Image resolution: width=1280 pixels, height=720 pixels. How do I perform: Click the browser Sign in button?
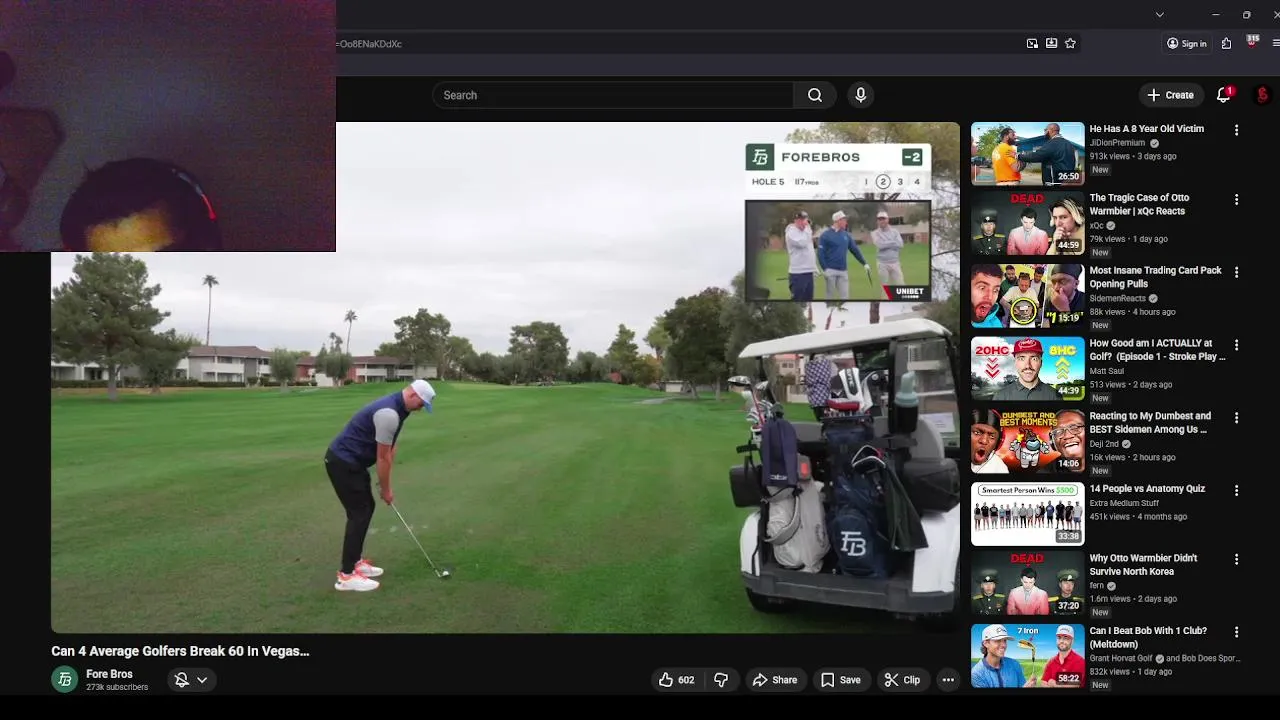tap(1187, 44)
